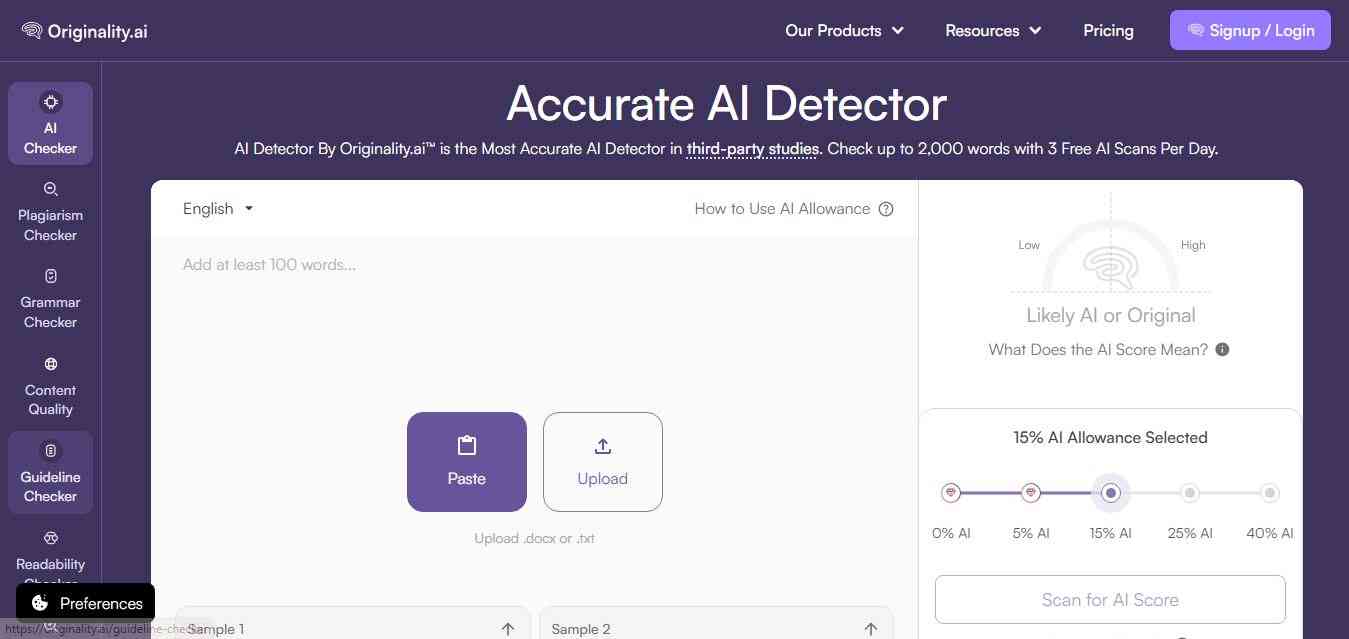Select the 5% AI allowance option
Viewport: 1349px width, 639px height.
pos(1031,493)
